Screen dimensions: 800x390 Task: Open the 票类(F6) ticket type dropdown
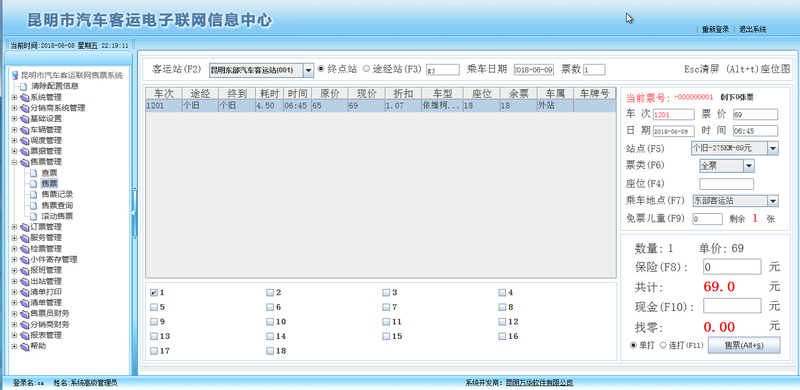(x=749, y=166)
